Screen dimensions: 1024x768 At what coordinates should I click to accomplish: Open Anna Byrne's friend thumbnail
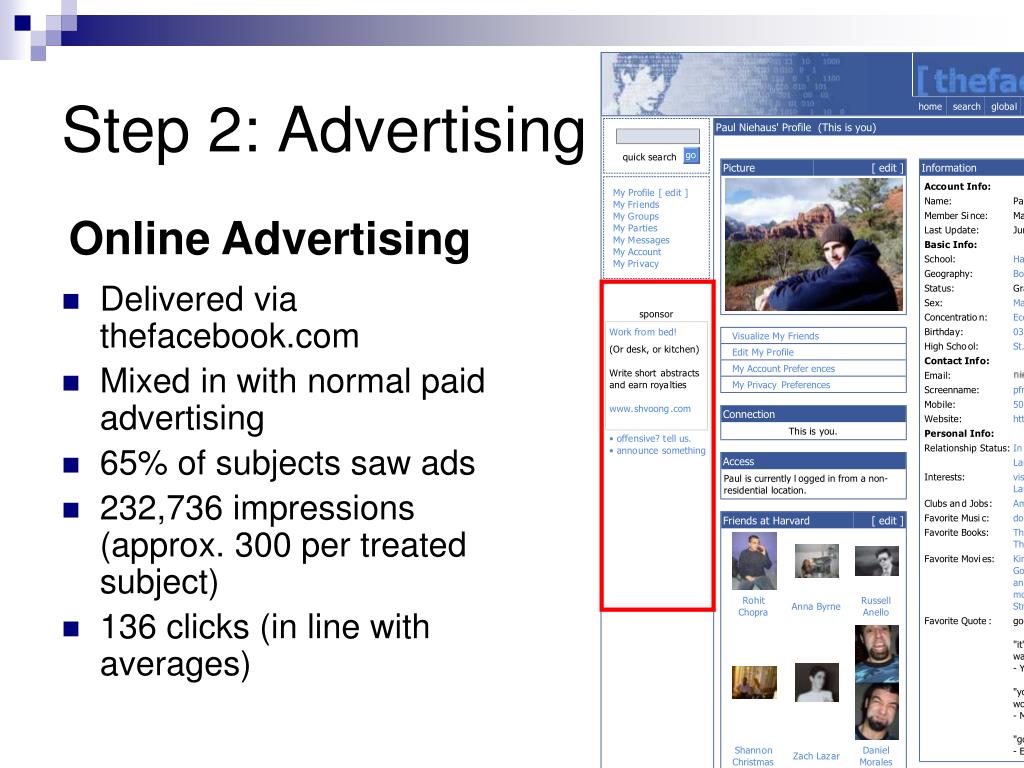coord(816,561)
